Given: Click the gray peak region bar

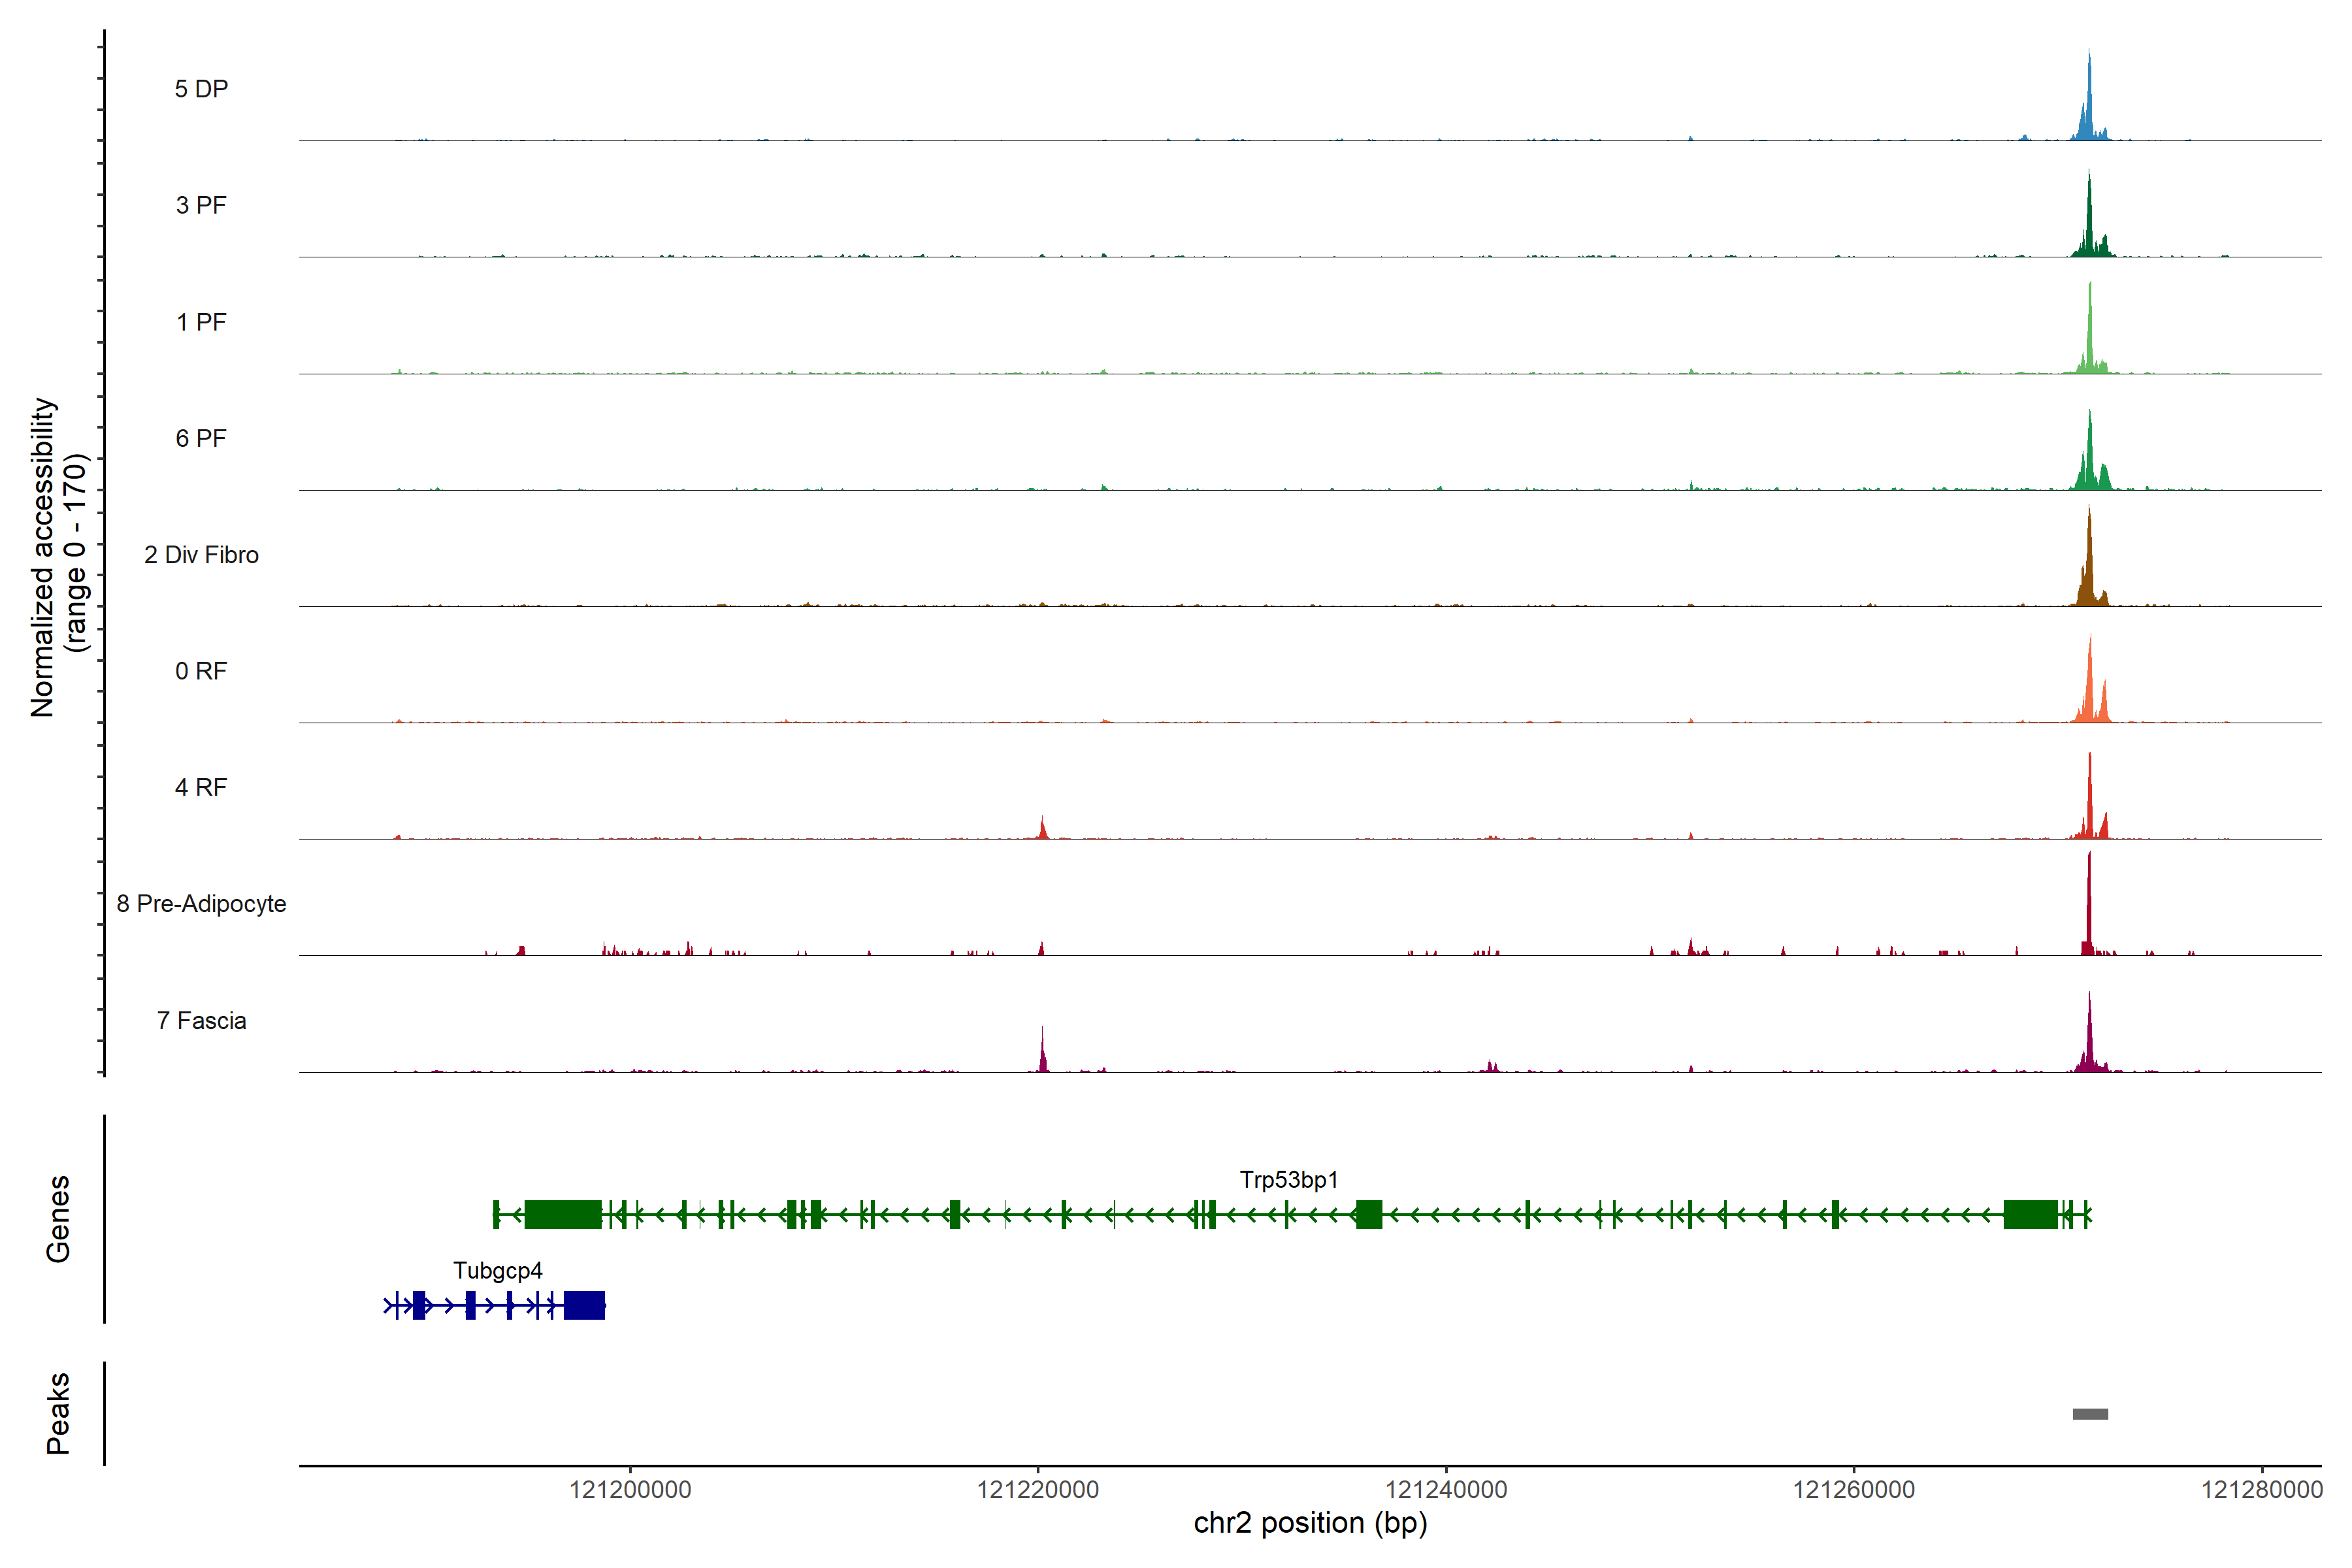Looking at the screenshot, I should [x=2090, y=1414].
